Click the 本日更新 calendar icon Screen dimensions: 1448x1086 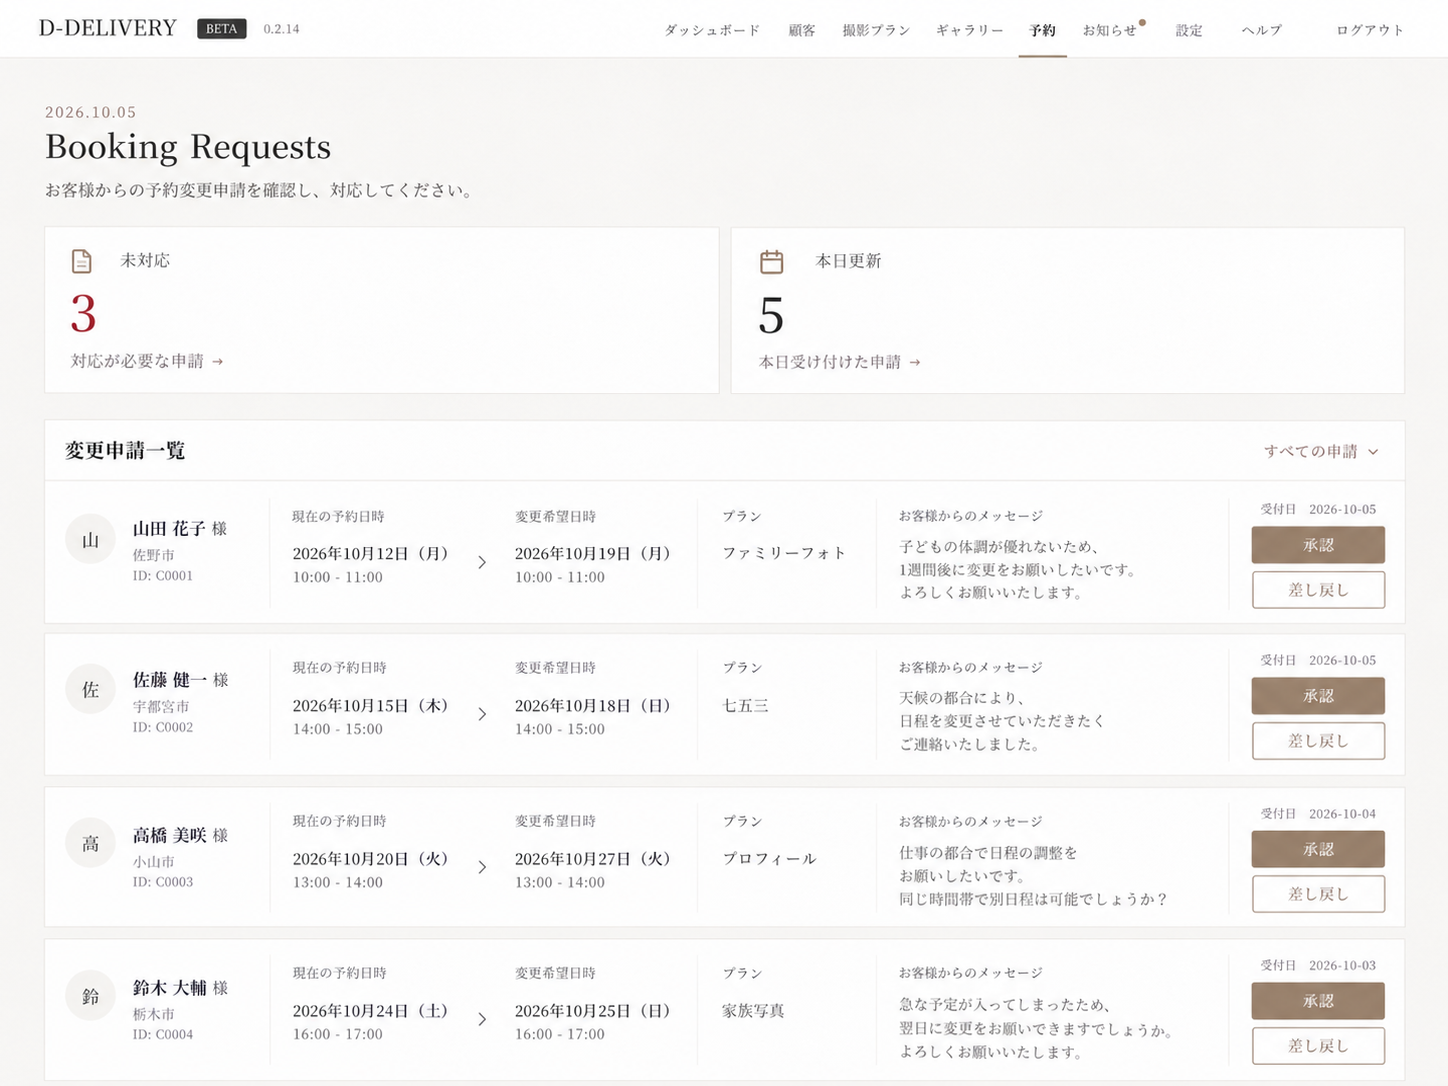[772, 262]
